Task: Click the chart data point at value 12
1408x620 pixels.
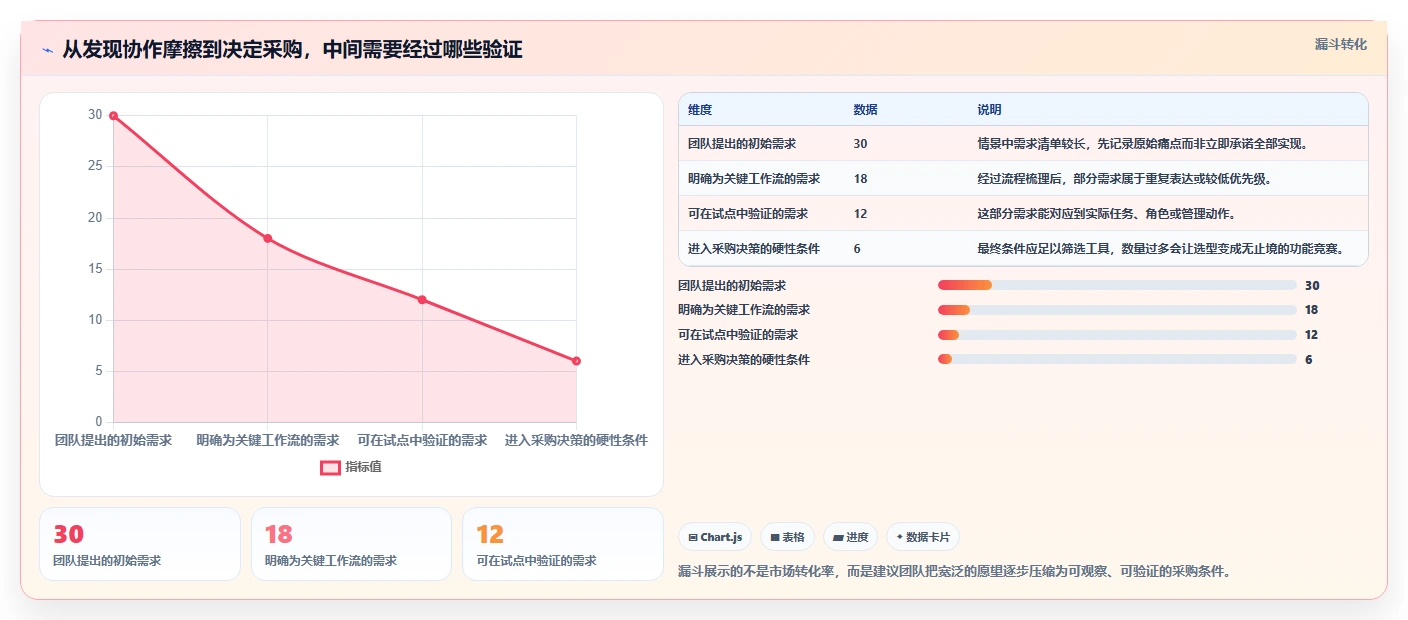Action: coord(422,300)
